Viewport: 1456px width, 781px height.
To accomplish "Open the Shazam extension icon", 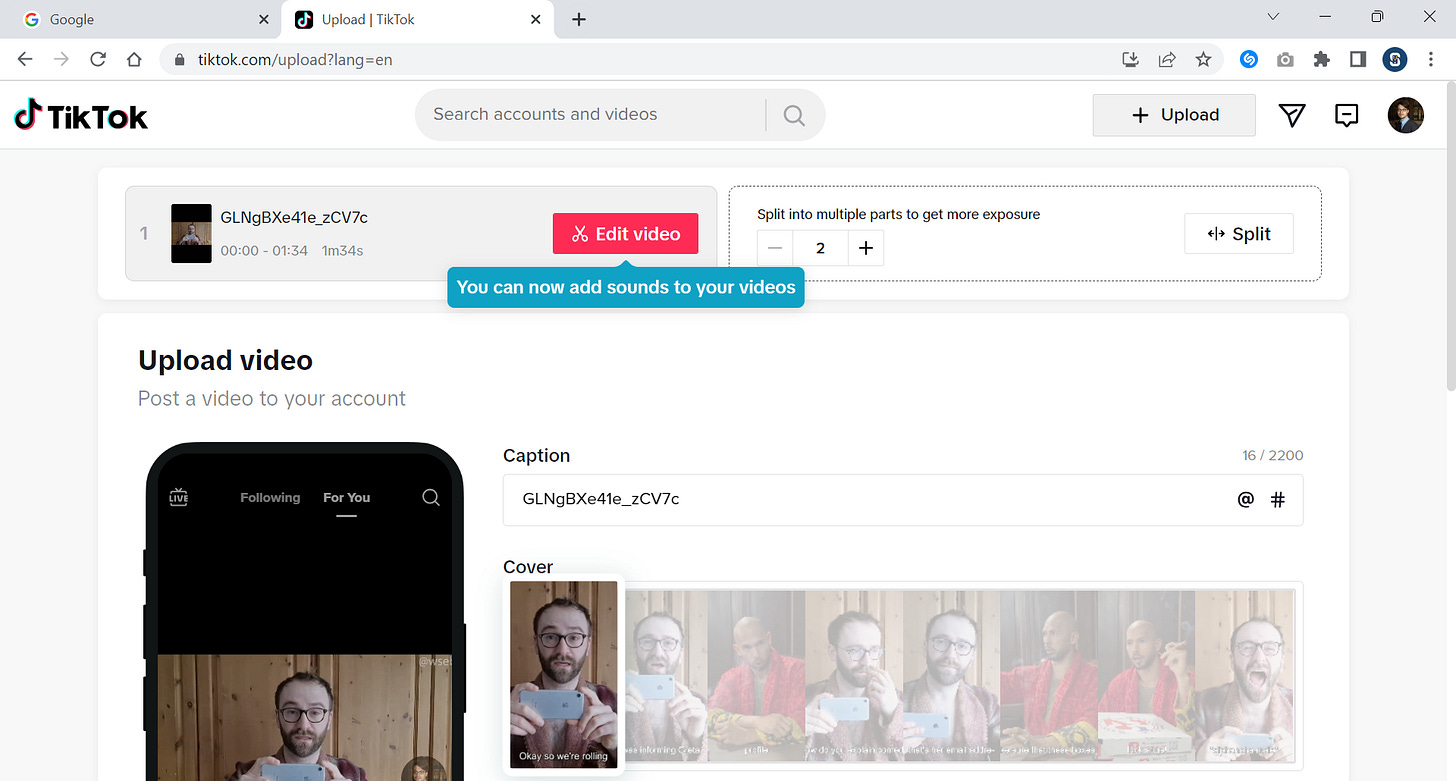I will coord(1248,59).
